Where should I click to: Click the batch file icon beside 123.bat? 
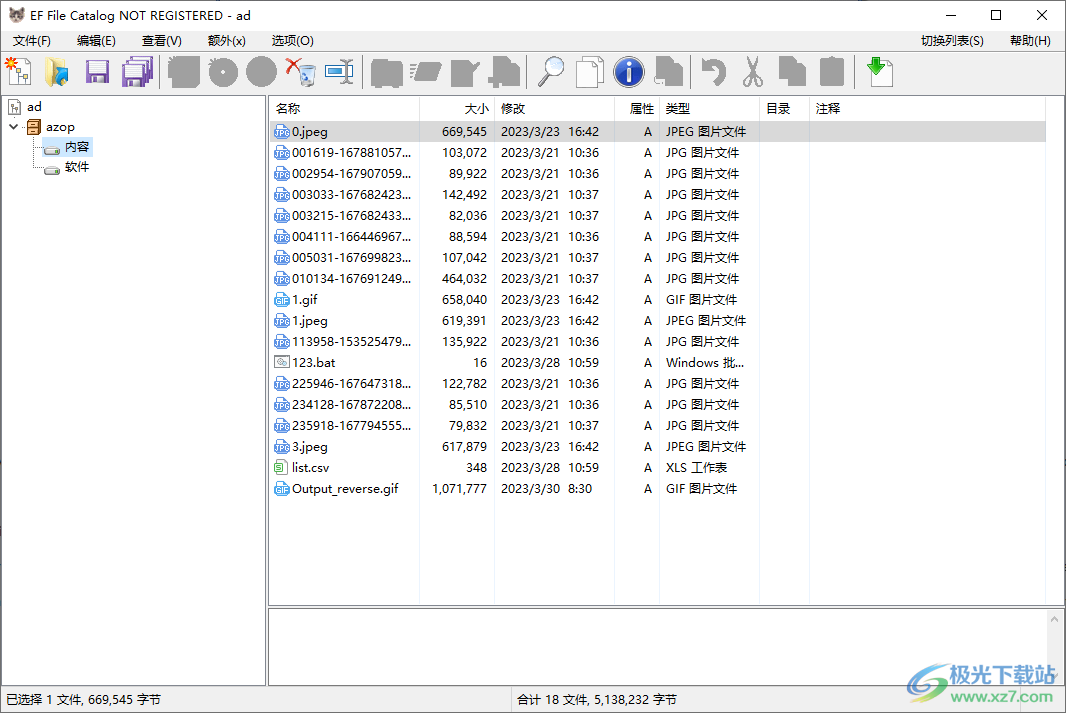[x=281, y=362]
